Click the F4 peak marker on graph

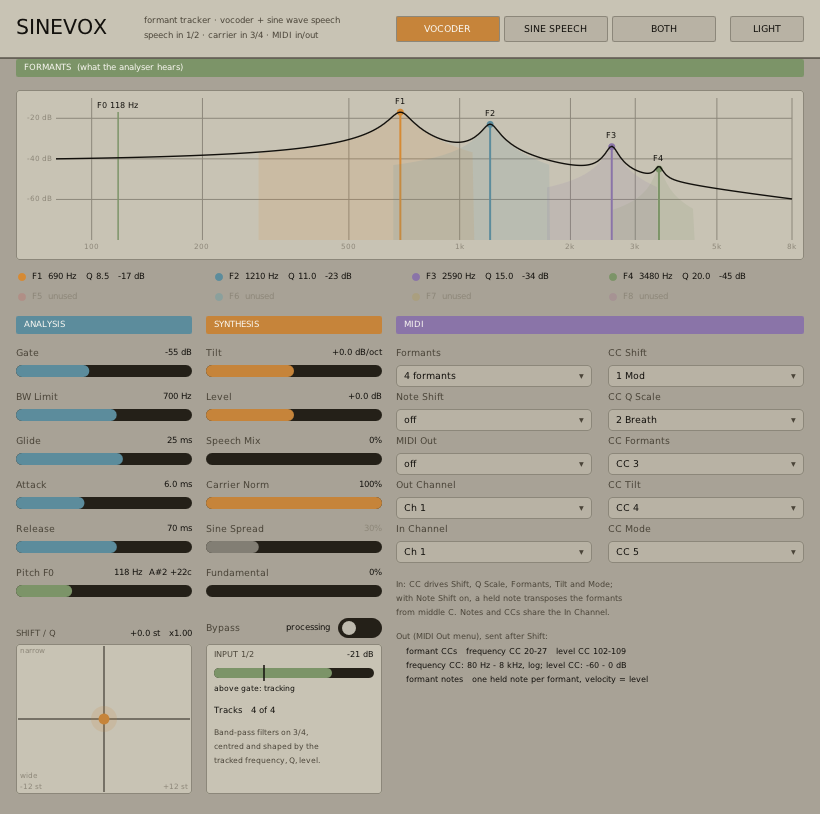pyautogui.click(x=659, y=169)
